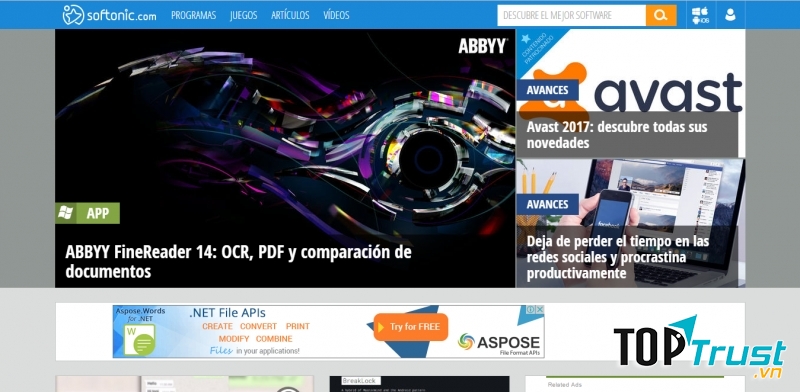Screen dimensions: 800x392
Task: Click the AdChoices info icon on ad
Action: [531, 310]
